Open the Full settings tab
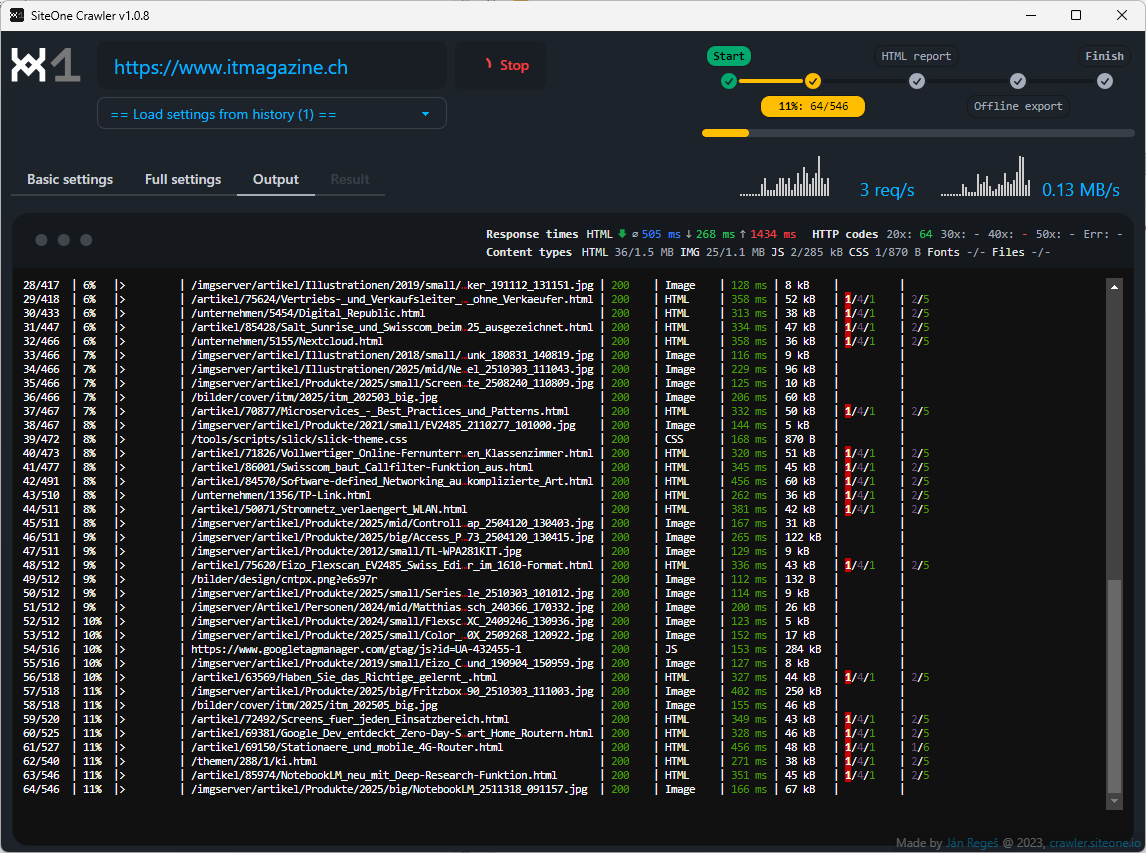Viewport: 1146px width, 853px height. point(183,180)
